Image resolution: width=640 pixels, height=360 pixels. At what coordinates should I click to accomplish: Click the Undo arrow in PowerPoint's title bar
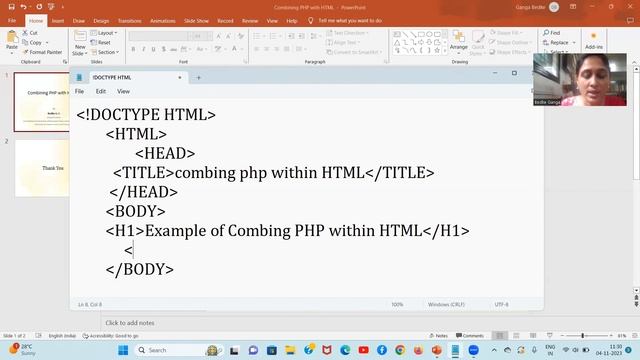(x=23, y=7)
